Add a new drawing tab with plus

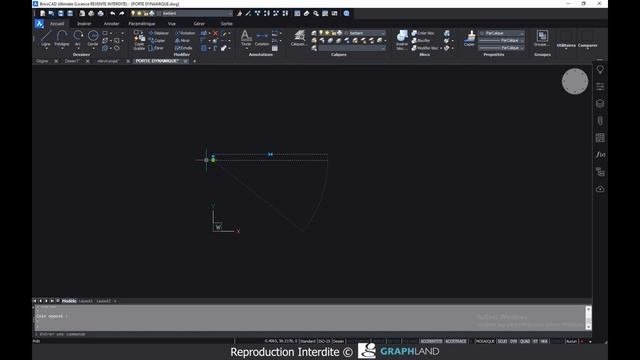pos(195,61)
